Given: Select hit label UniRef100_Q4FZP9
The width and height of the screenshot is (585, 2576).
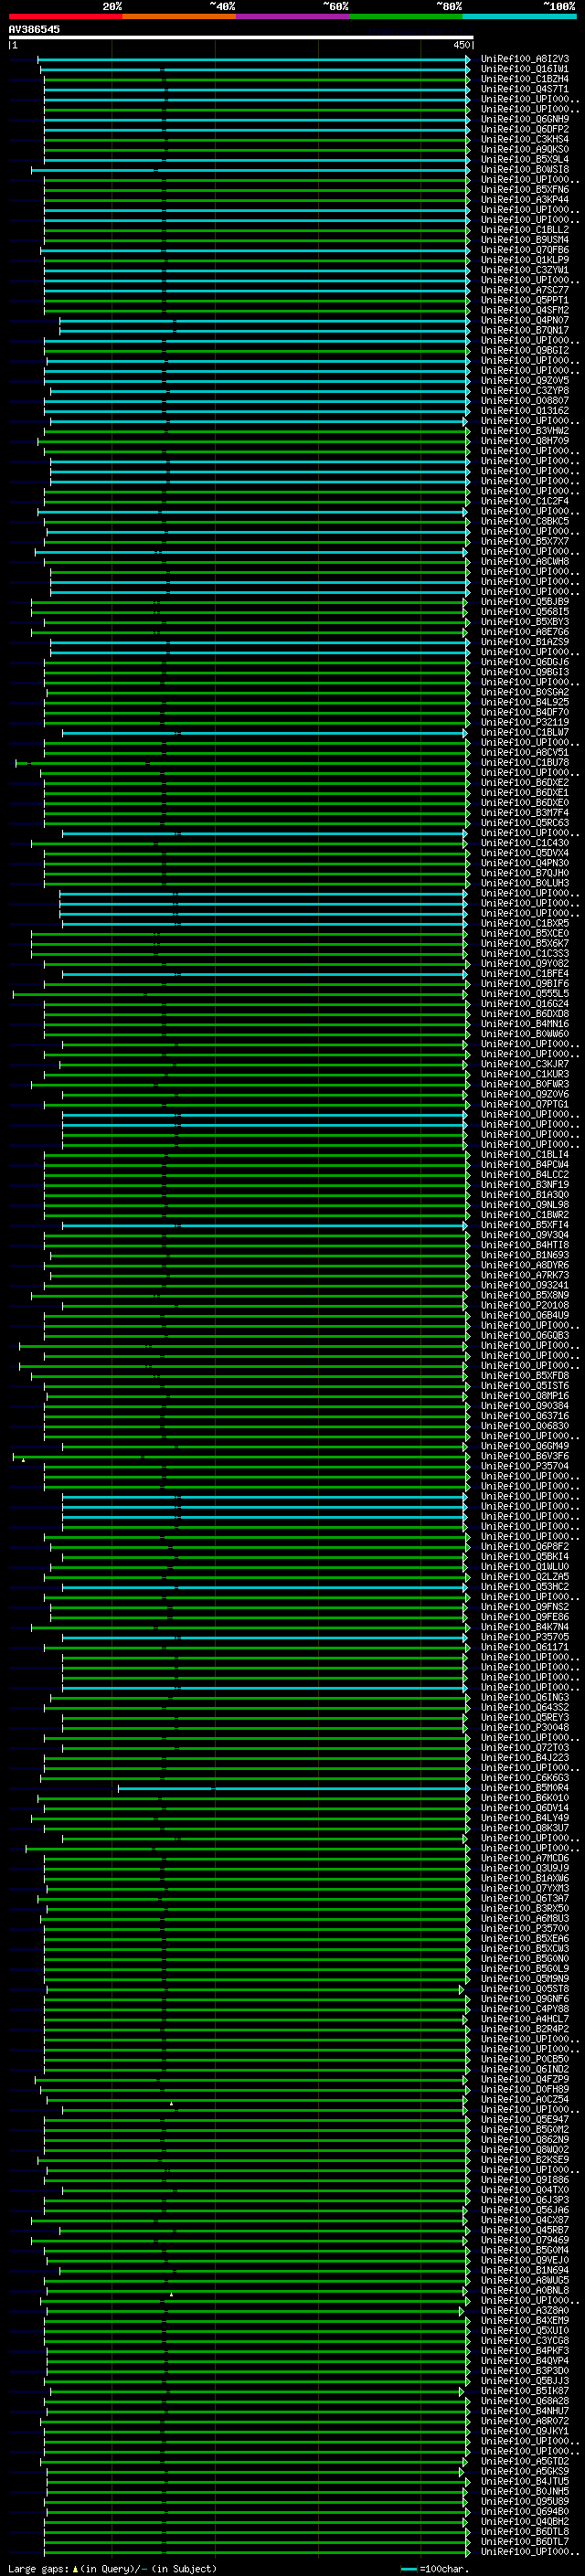Looking at the screenshot, I should [x=525, y=2079].
